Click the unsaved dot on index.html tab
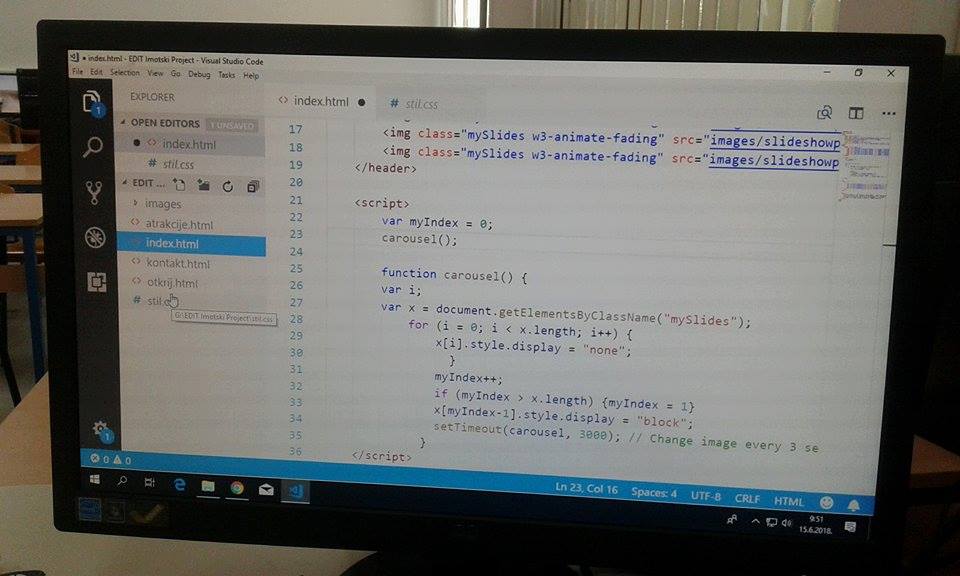Viewport: 960px width, 576px height. coord(362,102)
